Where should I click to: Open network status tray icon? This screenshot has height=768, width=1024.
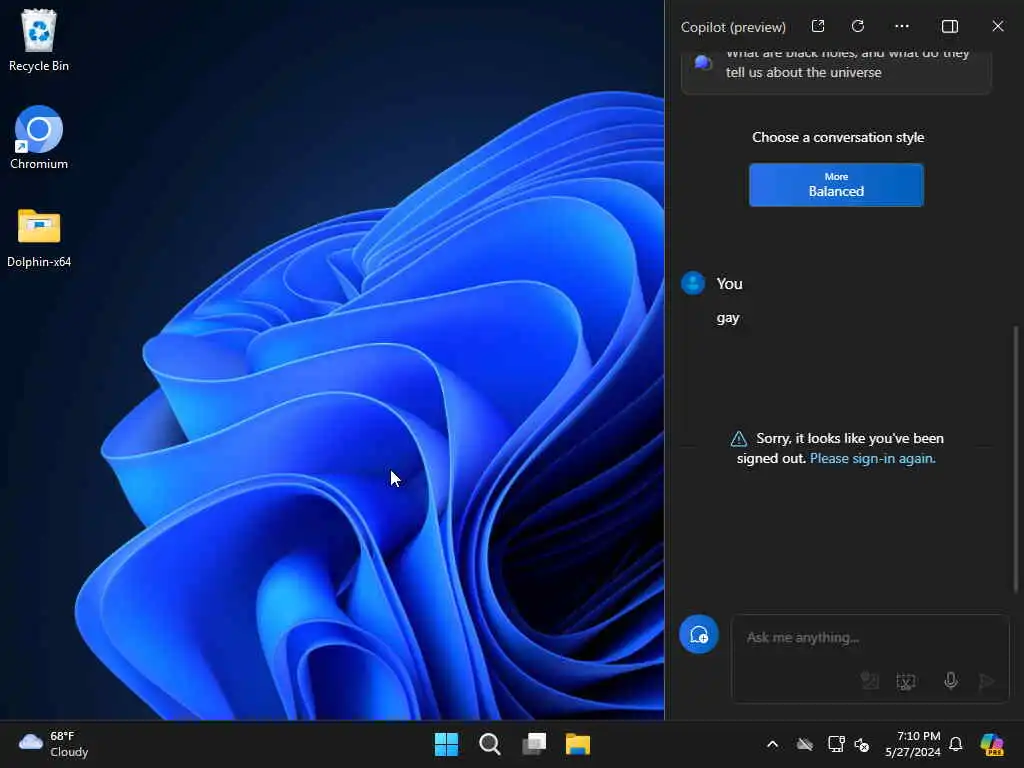836,744
